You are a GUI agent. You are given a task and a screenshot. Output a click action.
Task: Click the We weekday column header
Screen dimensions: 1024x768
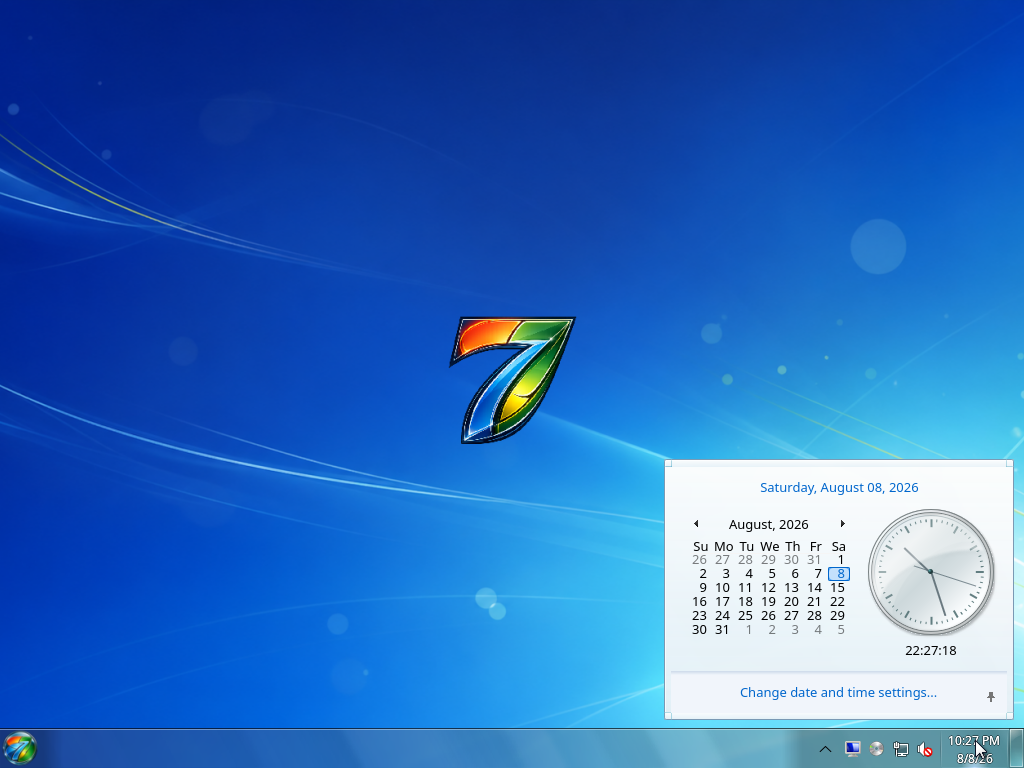(769, 547)
